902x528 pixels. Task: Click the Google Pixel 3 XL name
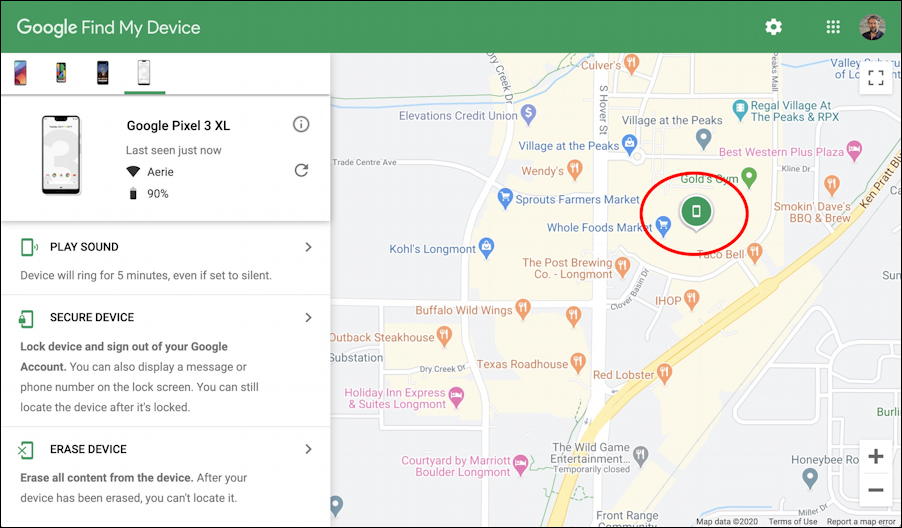click(x=178, y=125)
